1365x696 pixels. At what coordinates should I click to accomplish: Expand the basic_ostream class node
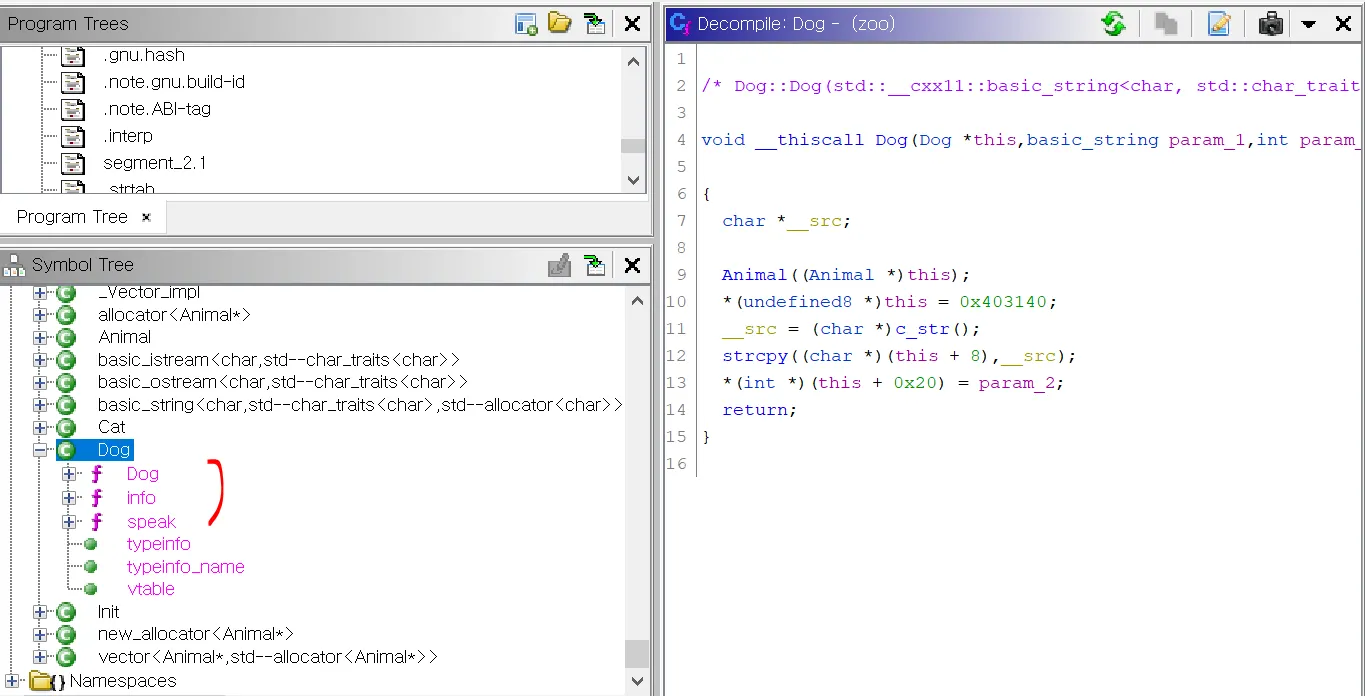40,382
